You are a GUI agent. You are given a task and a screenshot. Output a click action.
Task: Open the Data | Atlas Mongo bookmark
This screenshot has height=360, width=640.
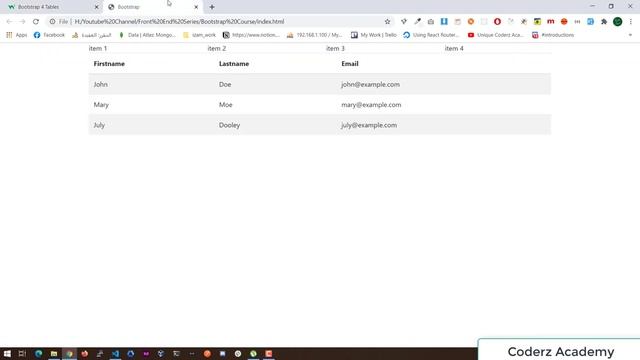147,35
